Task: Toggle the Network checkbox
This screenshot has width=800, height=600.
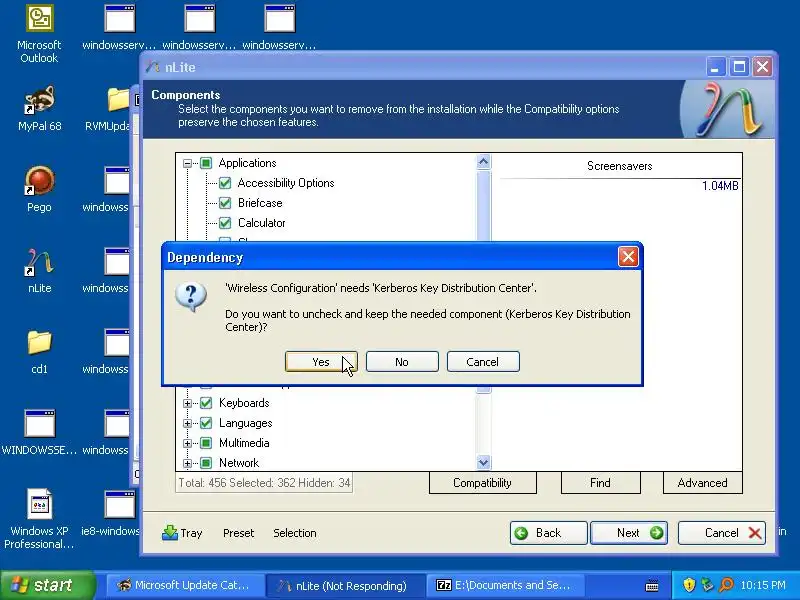Action: 206,463
